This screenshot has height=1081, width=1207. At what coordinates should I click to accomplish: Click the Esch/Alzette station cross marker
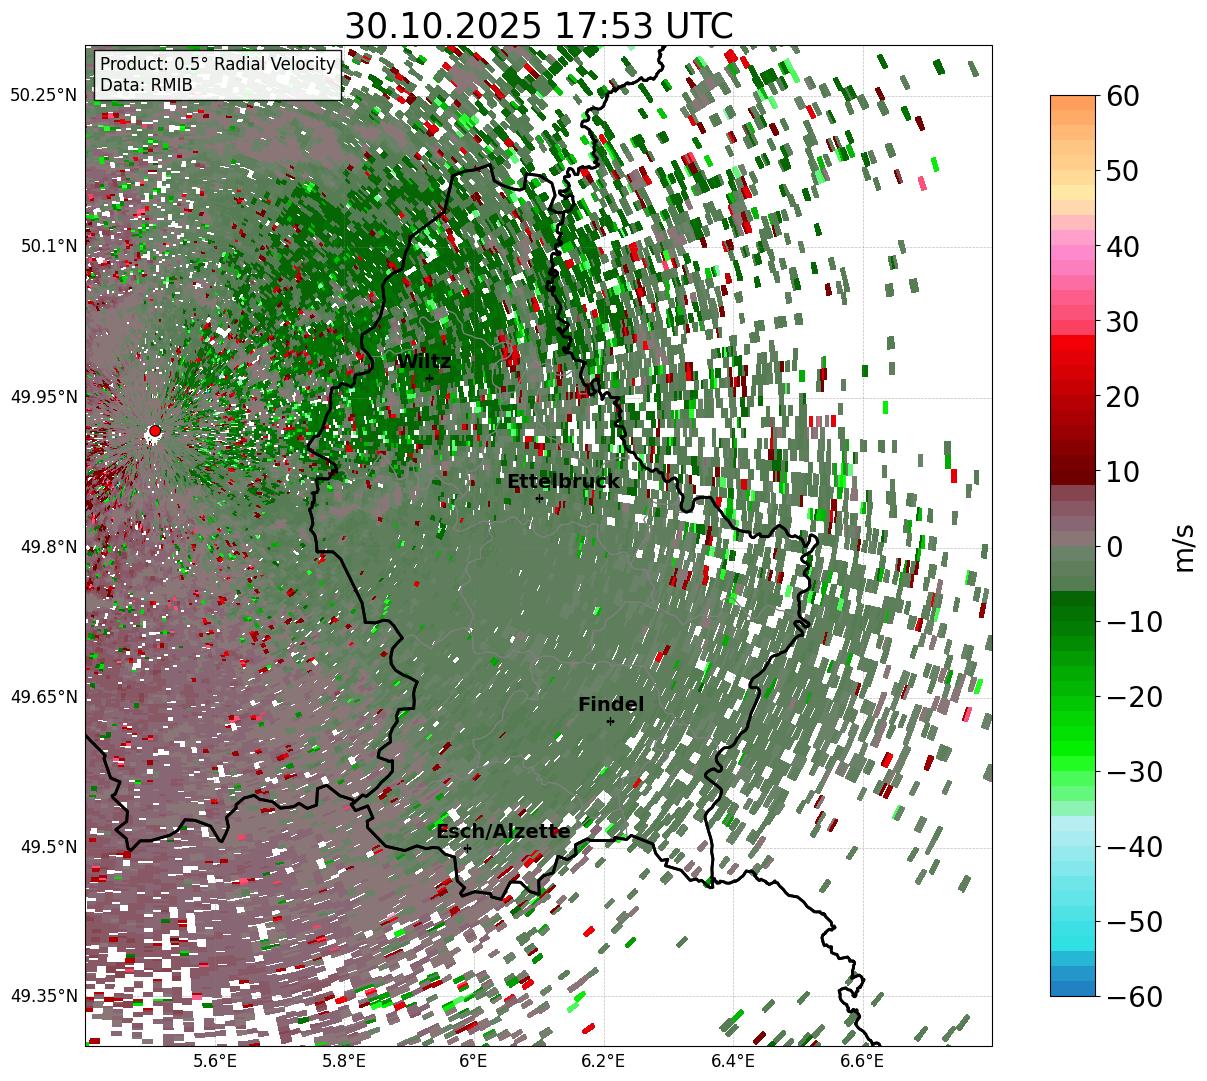[467, 848]
